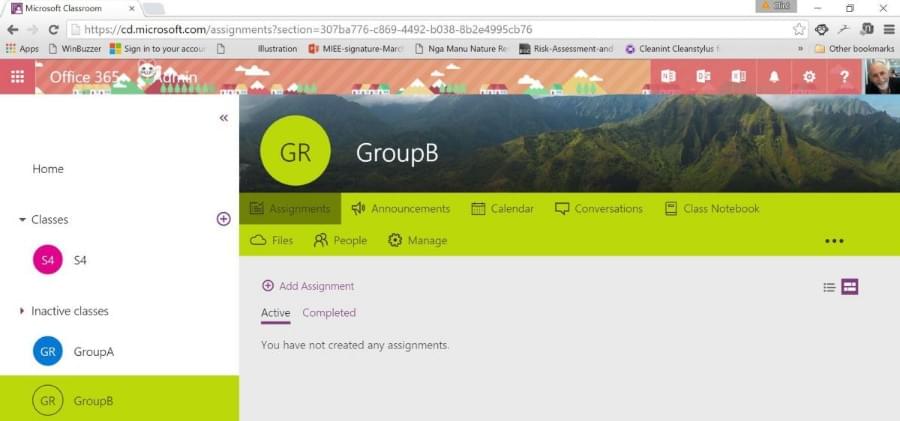The image size is (900, 421).
Task: Open Illustration bookmark
Action: pyautogui.click(x=277, y=49)
